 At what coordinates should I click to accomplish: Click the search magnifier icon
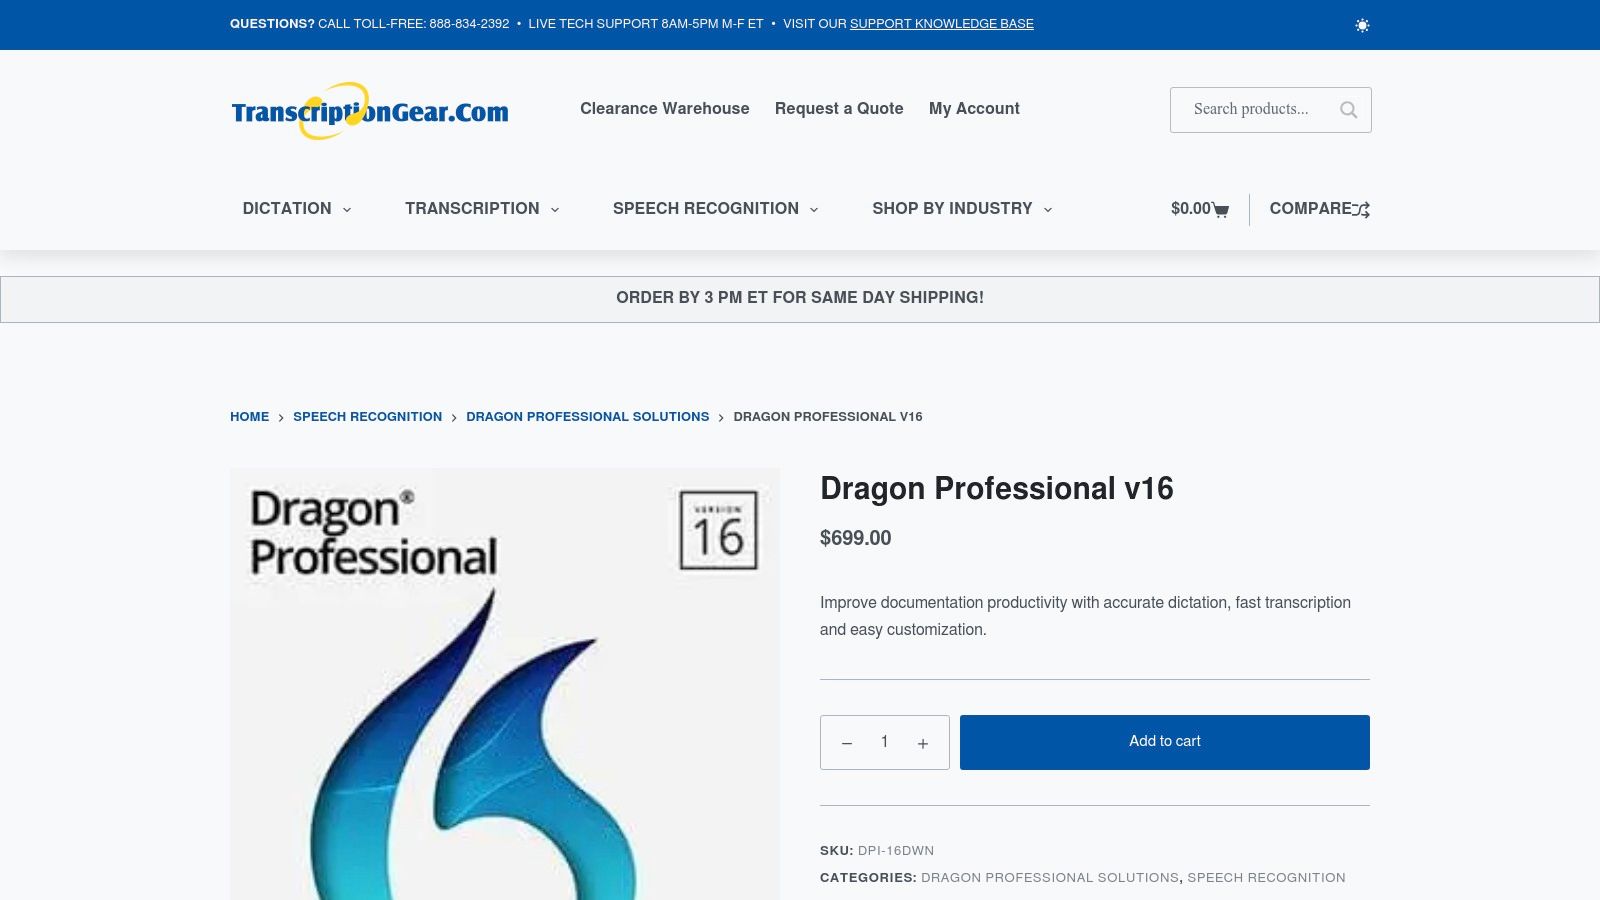click(x=1348, y=110)
